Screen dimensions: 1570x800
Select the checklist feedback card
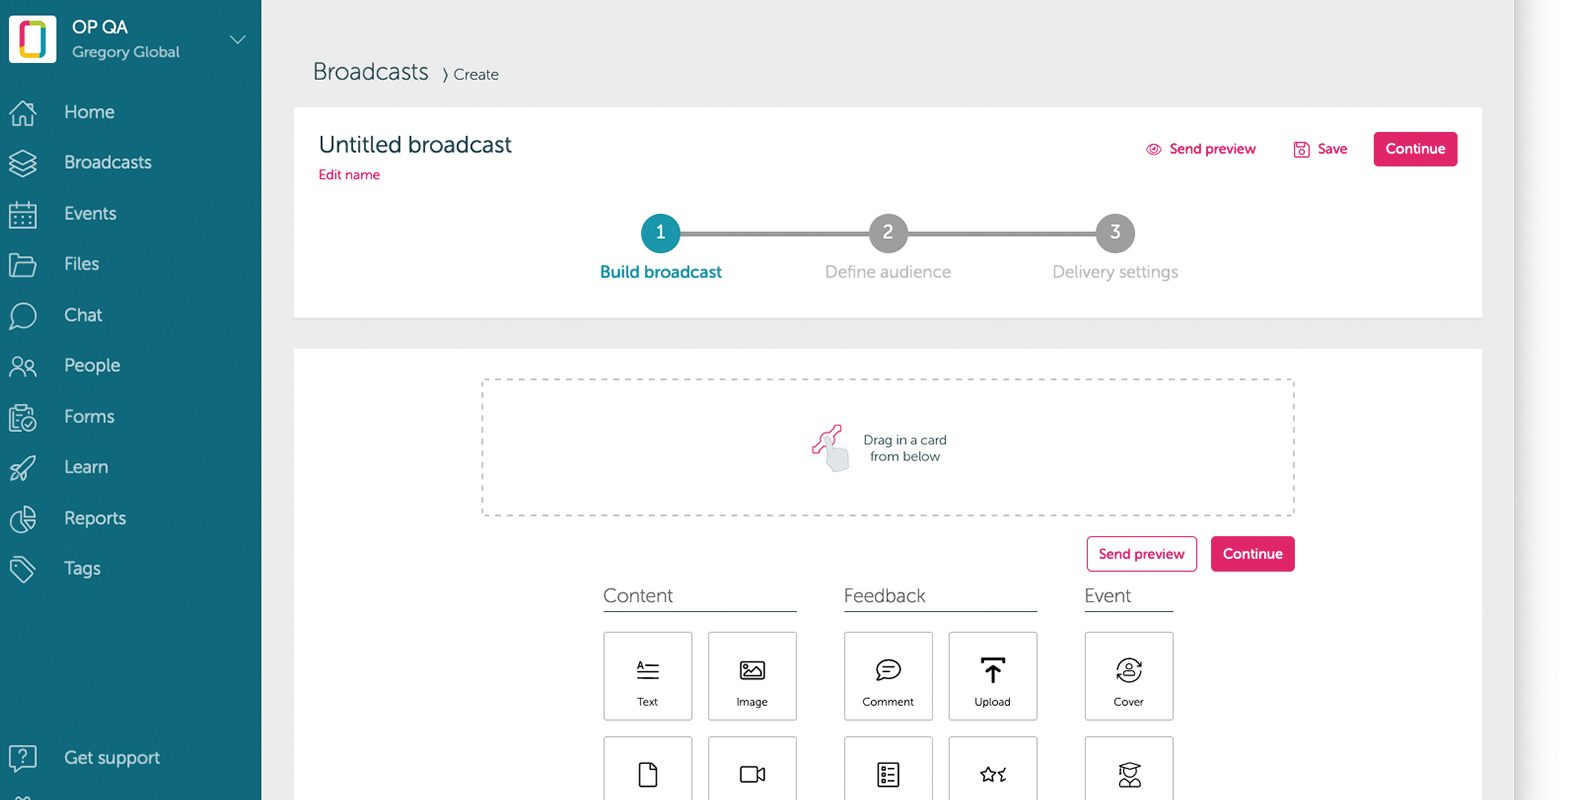tap(888, 769)
